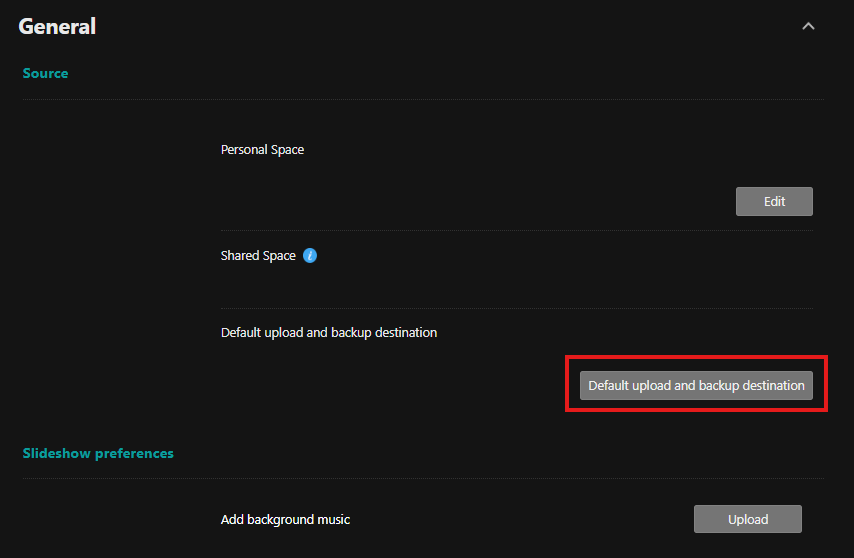This screenshot has width=854, height=558.
Task: Open the red-outlined backup destination button
Action: point(696,385)
